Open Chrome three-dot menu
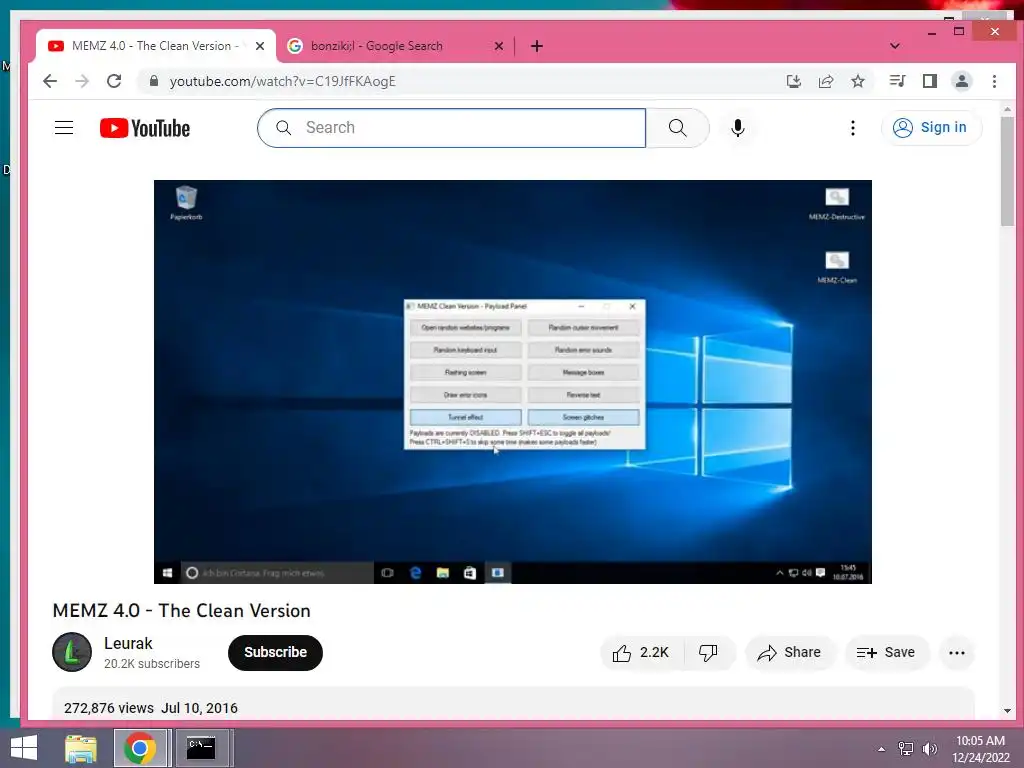This screenshot has height=768, width=1024. tap(994, 81)
